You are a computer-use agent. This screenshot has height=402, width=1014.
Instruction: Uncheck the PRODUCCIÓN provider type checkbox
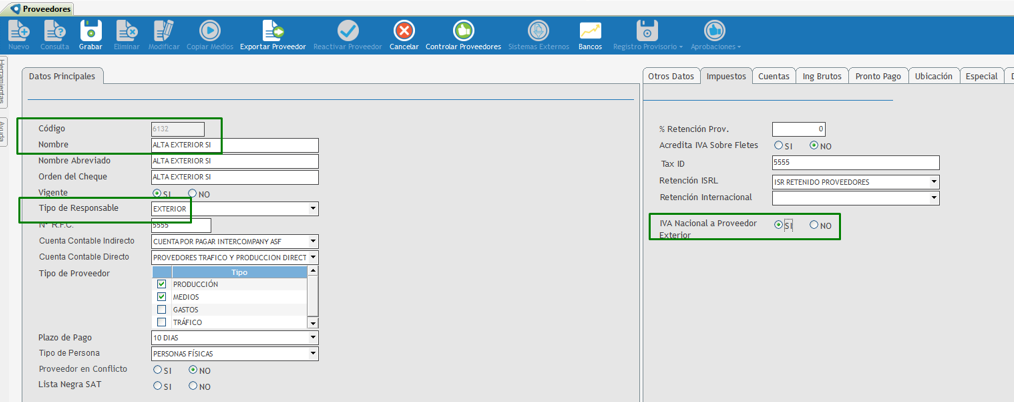[162, 284]
